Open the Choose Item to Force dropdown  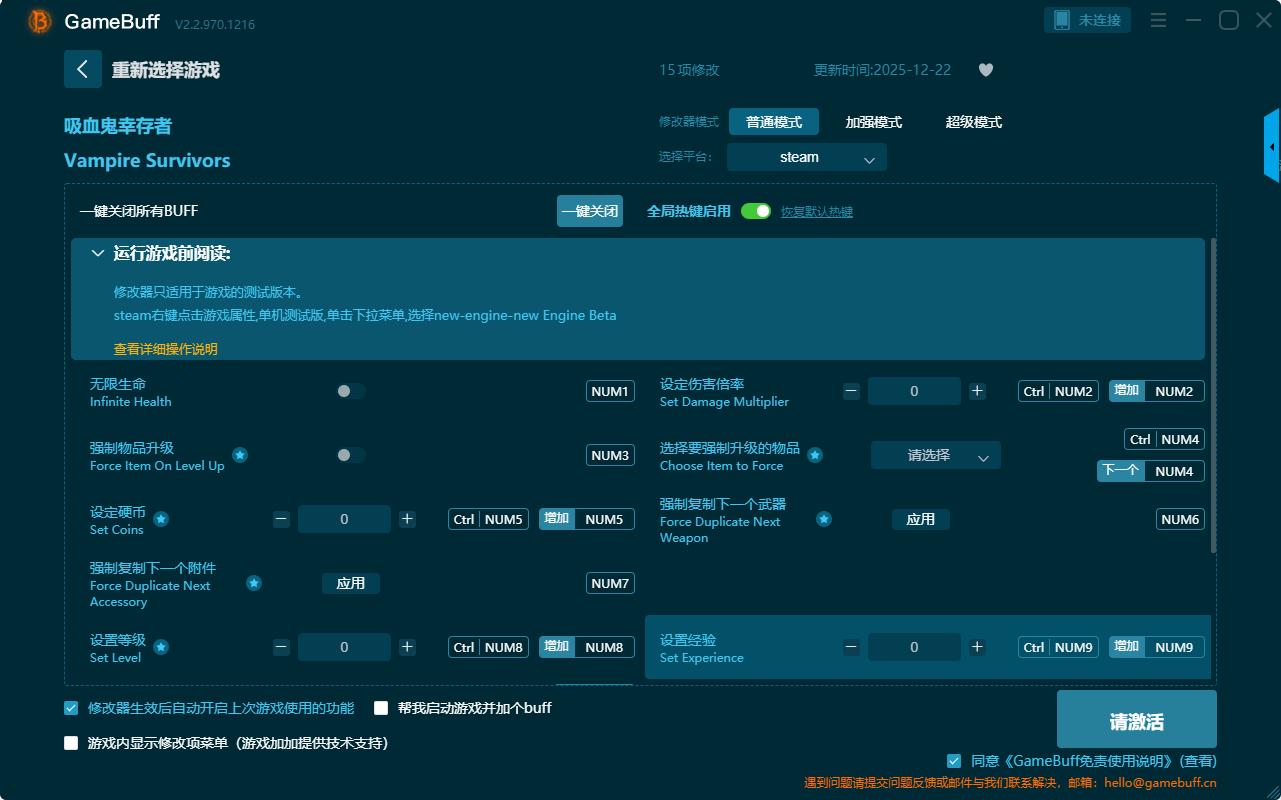[935, 455]
